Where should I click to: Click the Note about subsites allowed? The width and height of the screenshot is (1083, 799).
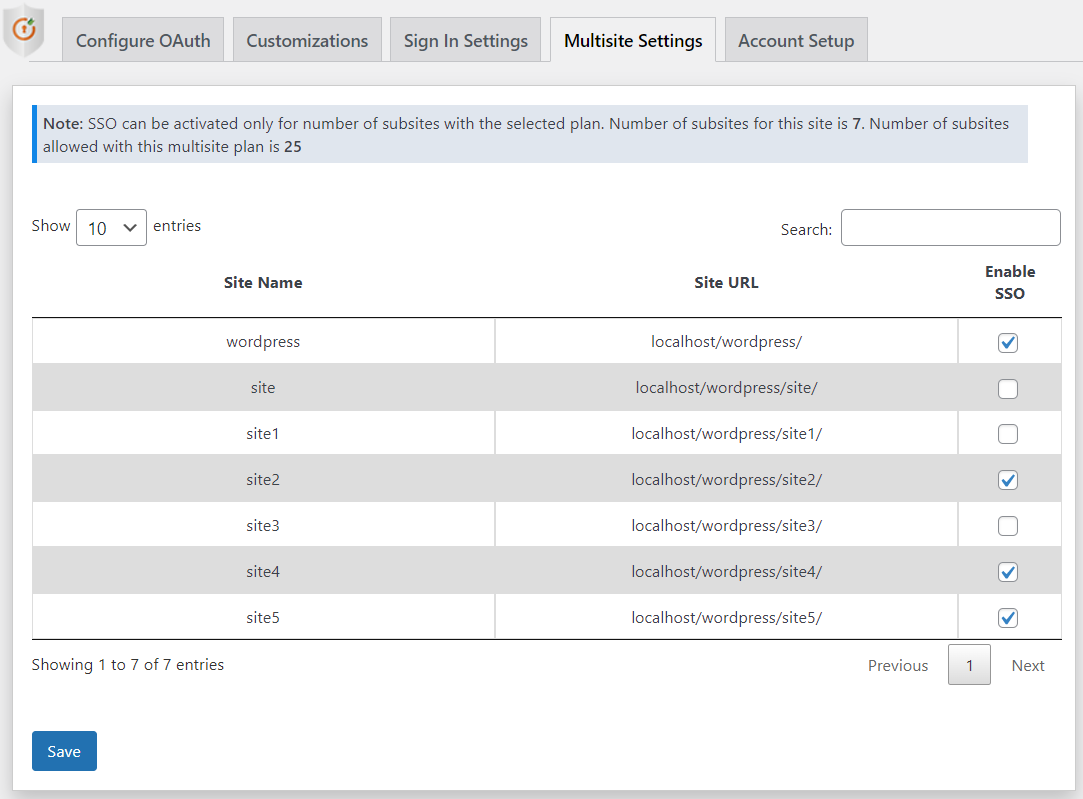[530, 134]
